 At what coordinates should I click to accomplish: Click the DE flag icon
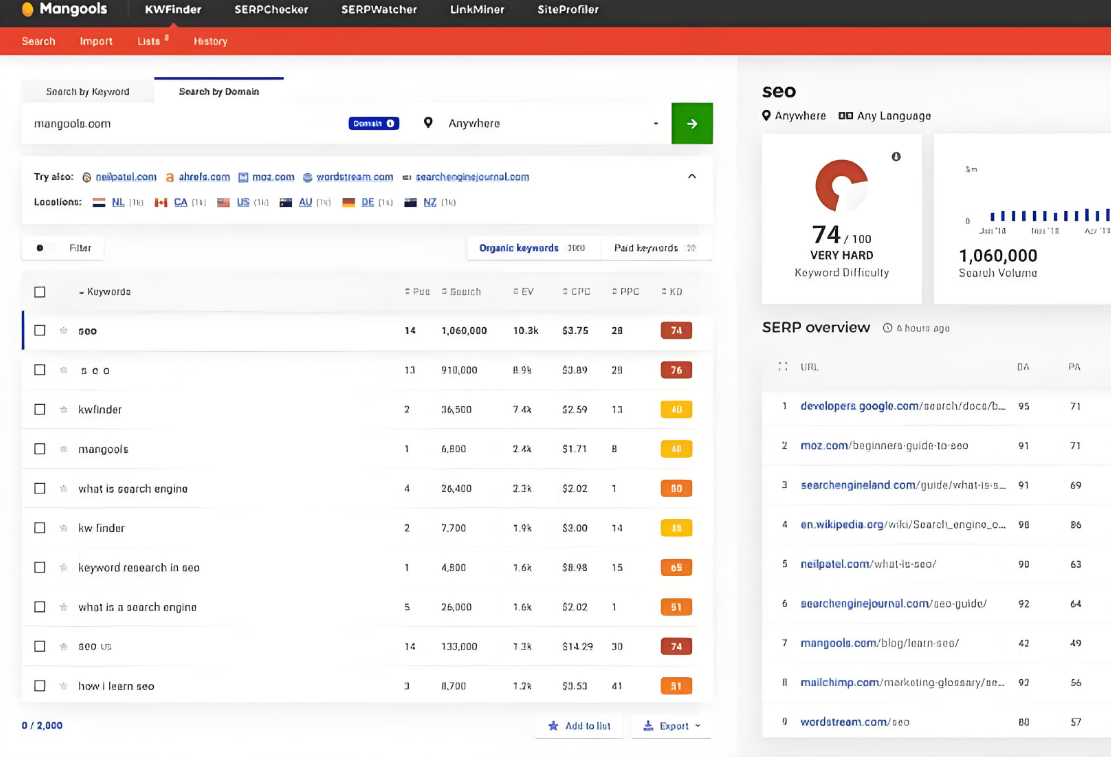pos(348,203)
